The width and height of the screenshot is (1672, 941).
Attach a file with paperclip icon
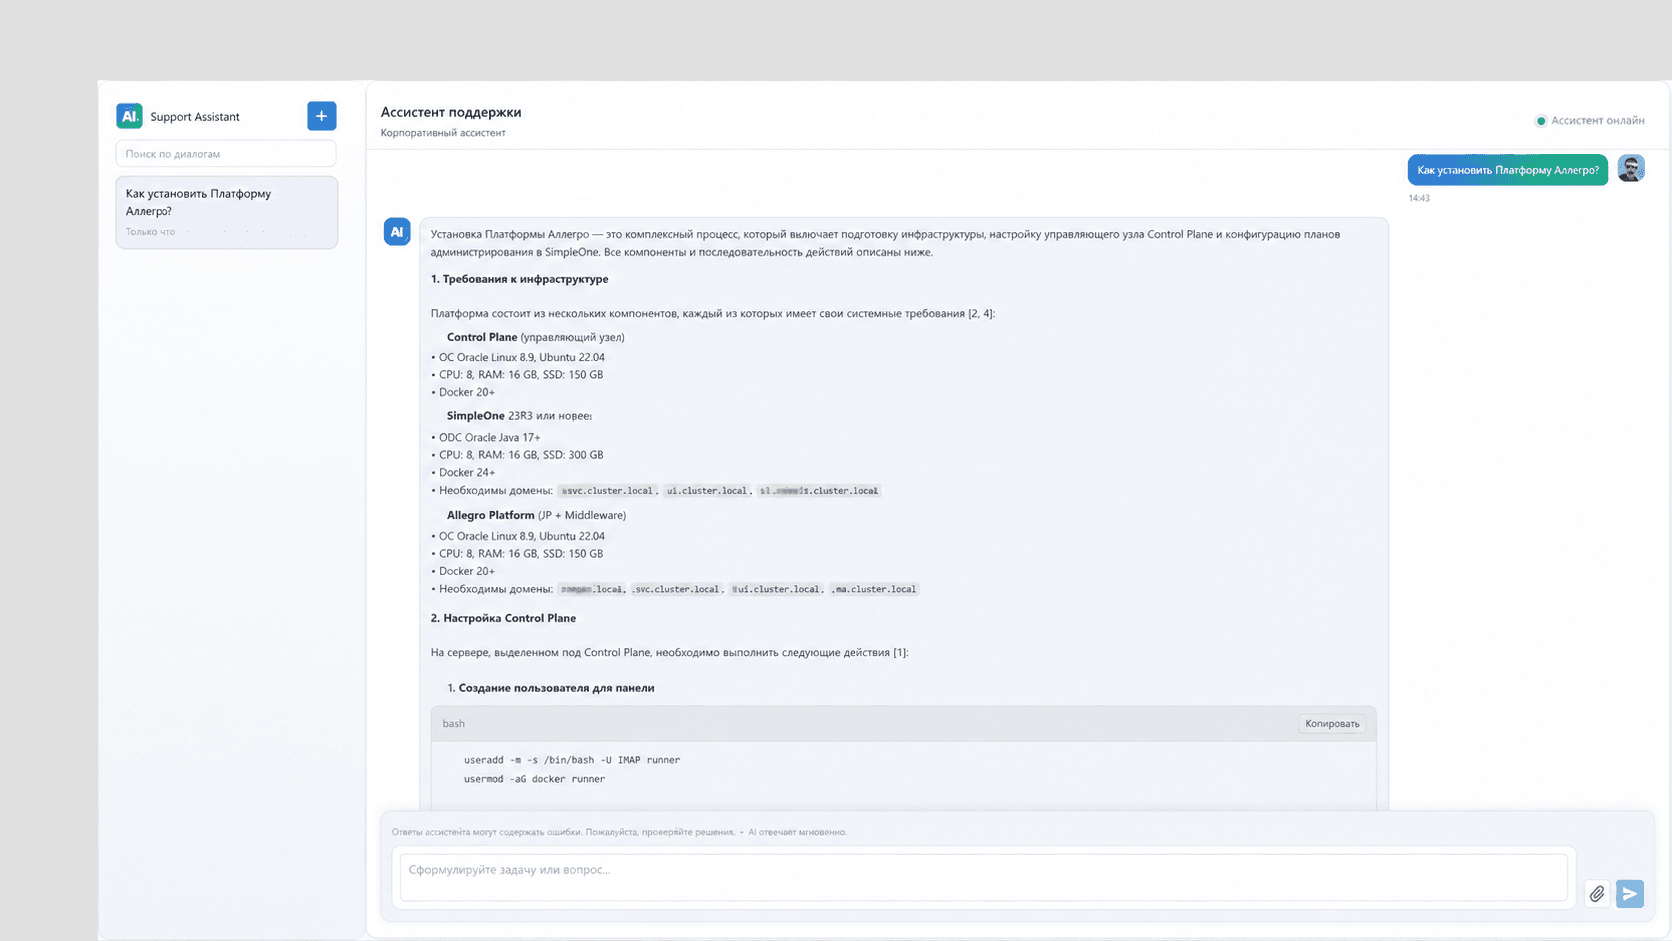(x=1597, y=894)
